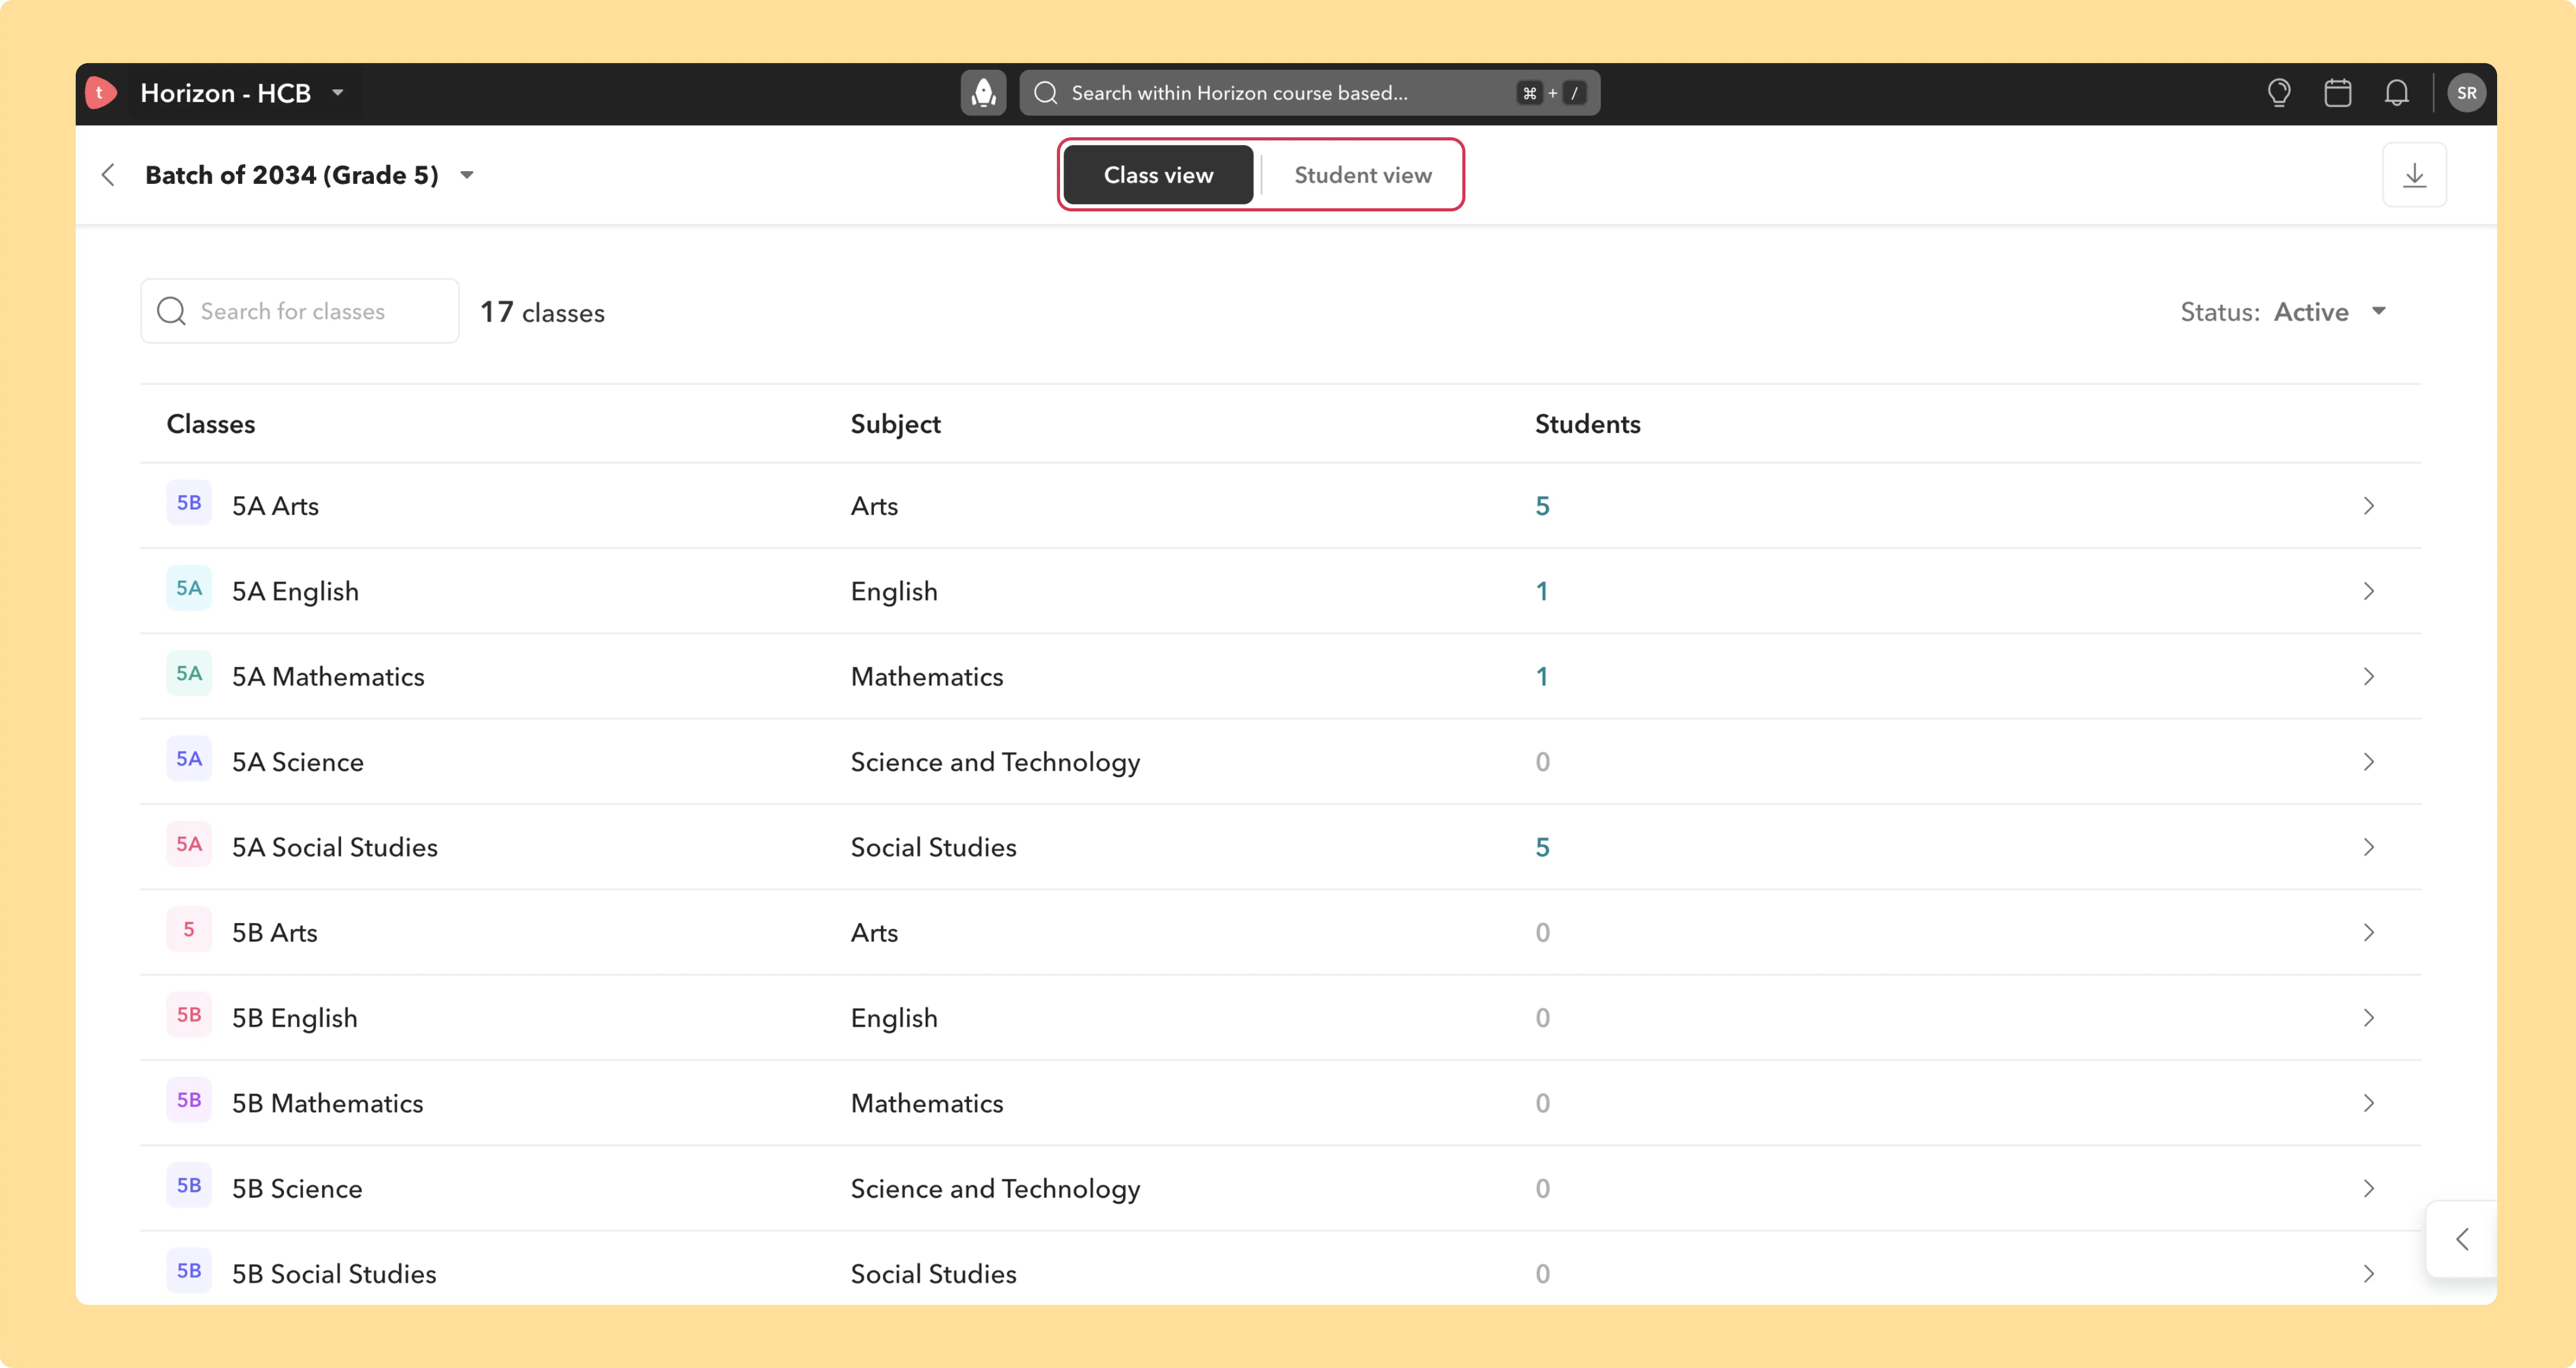Screen dimensions: 2576x1368
Task: Focus the global Horizon search bar
Action: (x=1310, y=93)
